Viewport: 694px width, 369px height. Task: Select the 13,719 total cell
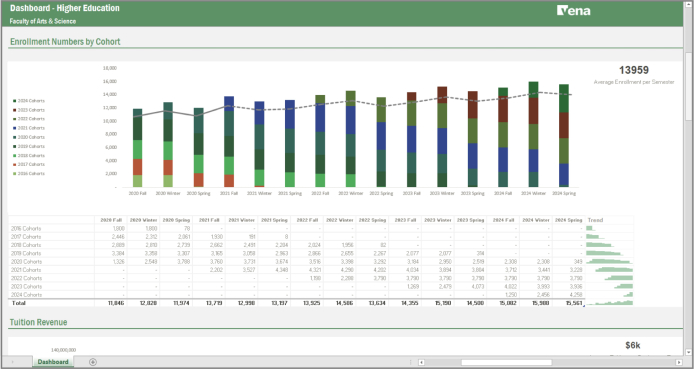[x=209, y=303]
